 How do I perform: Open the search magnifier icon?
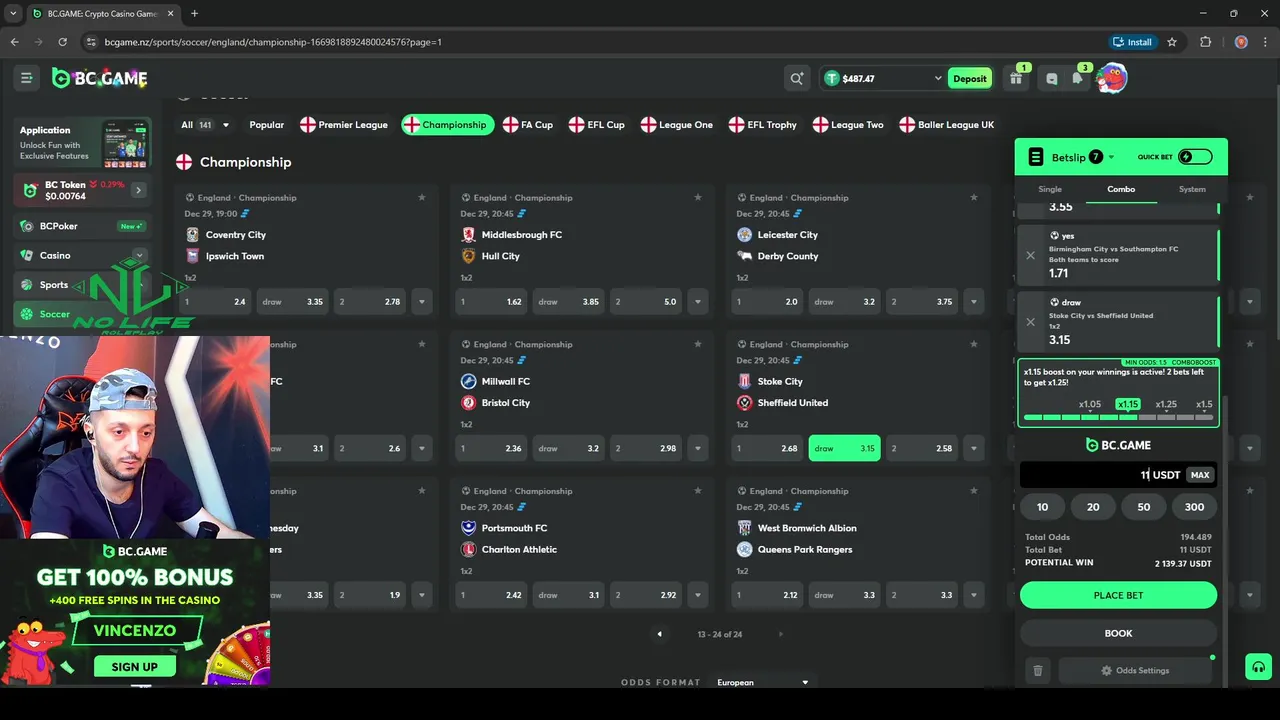pyautogui.click(x=797, y=78)
